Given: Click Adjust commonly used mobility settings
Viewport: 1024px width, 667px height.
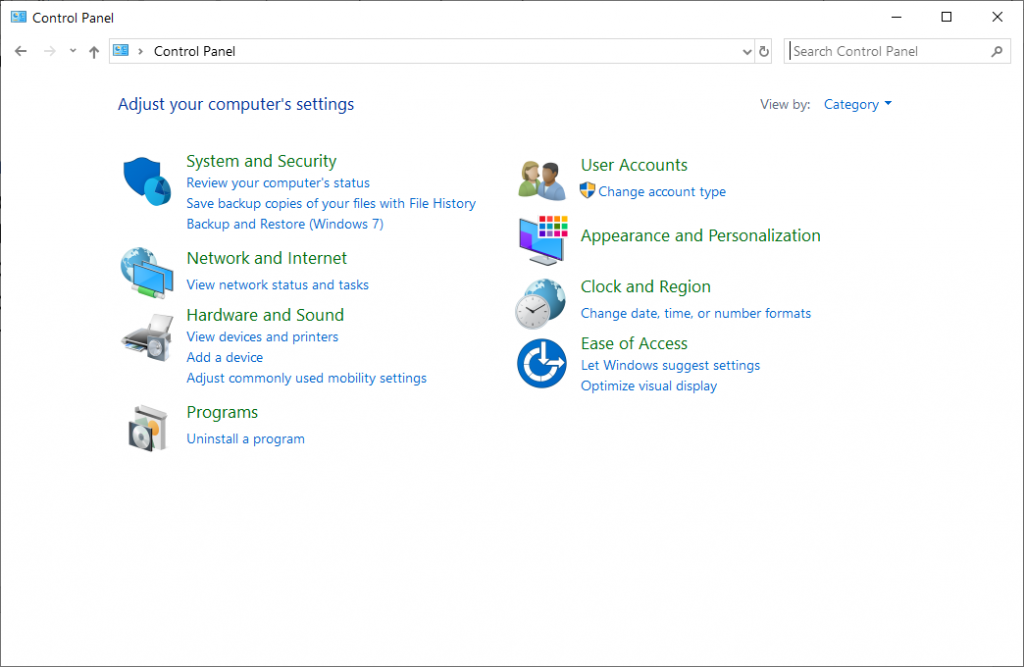Looking at the screenshot, I should pos(306,377).
